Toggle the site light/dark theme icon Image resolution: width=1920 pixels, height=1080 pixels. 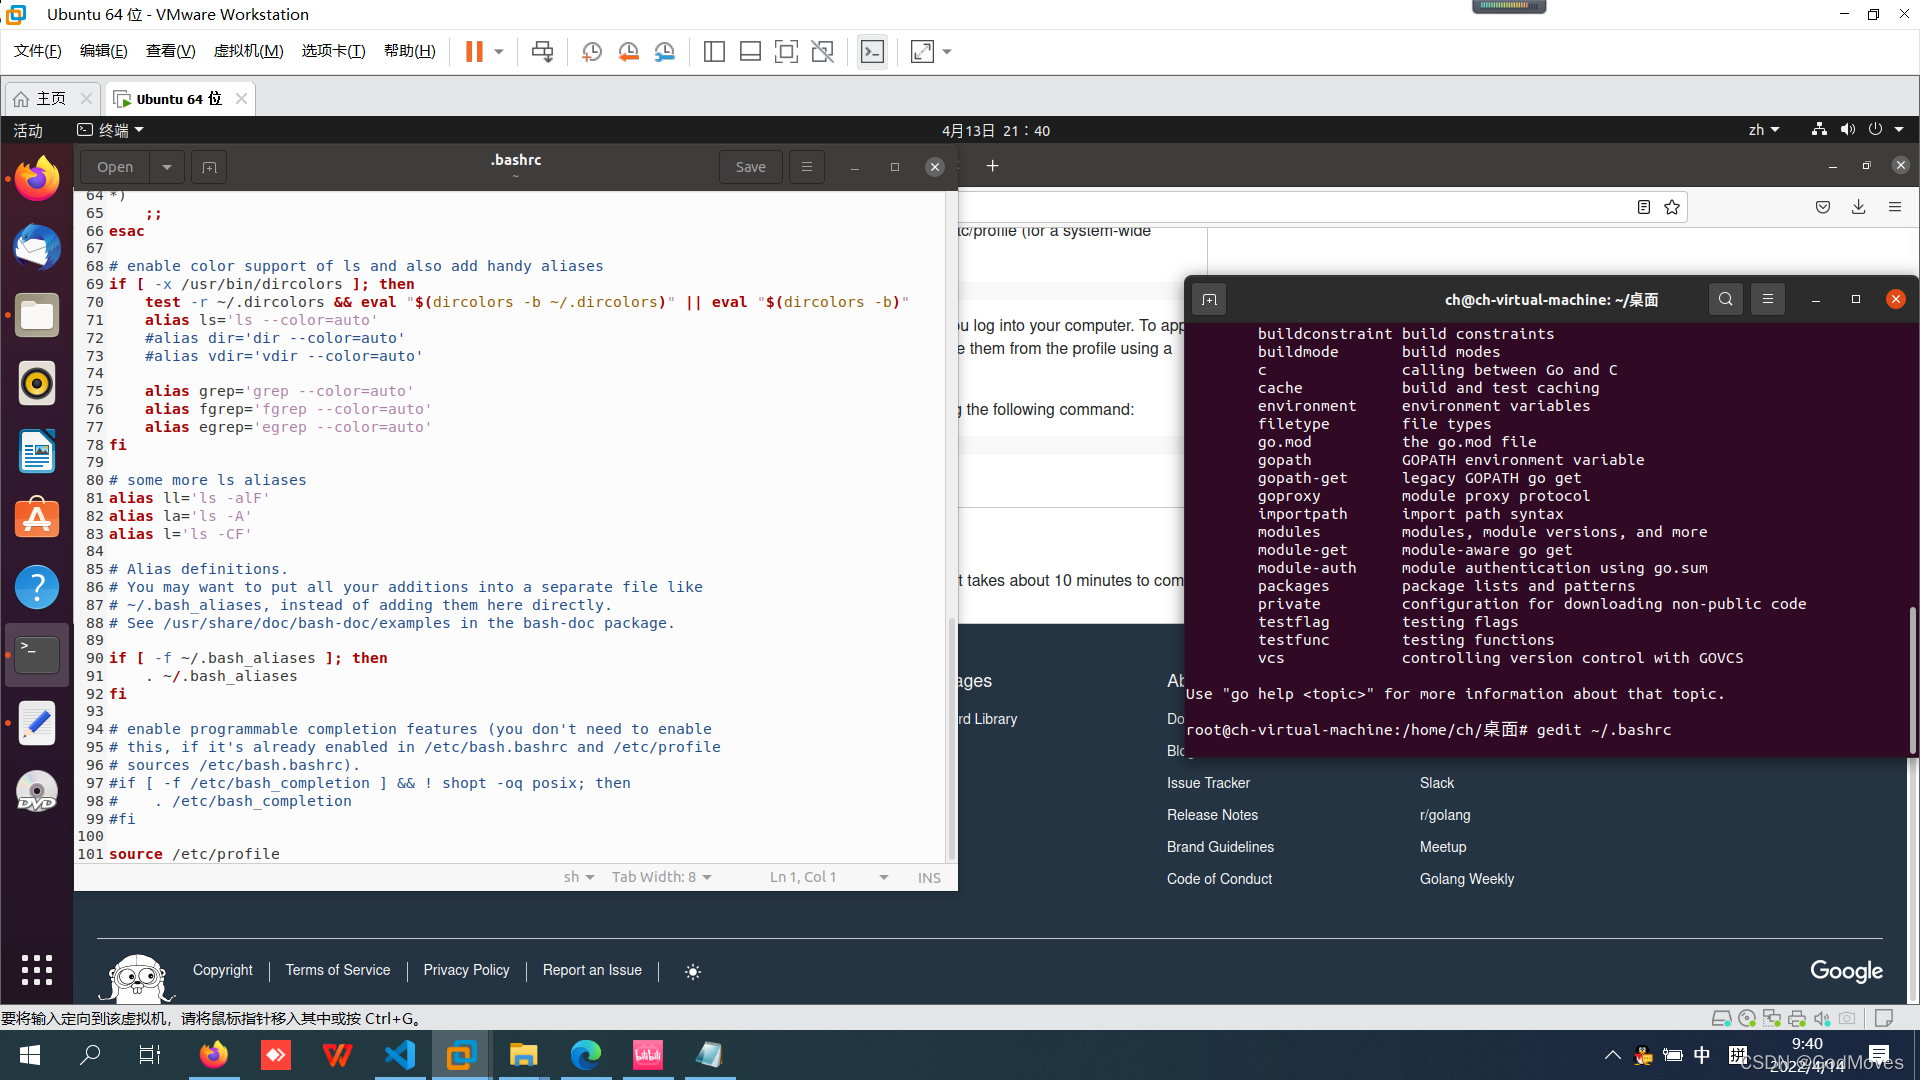(693, 971)
